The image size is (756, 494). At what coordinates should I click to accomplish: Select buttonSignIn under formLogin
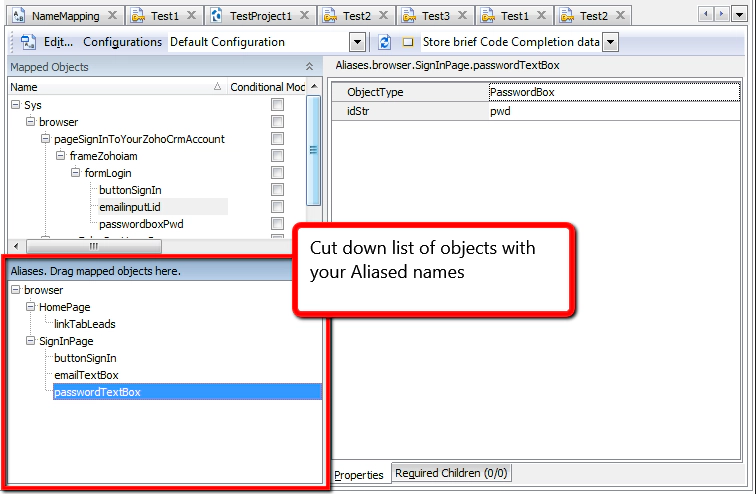pyautogui.click(x=130, y=190)
